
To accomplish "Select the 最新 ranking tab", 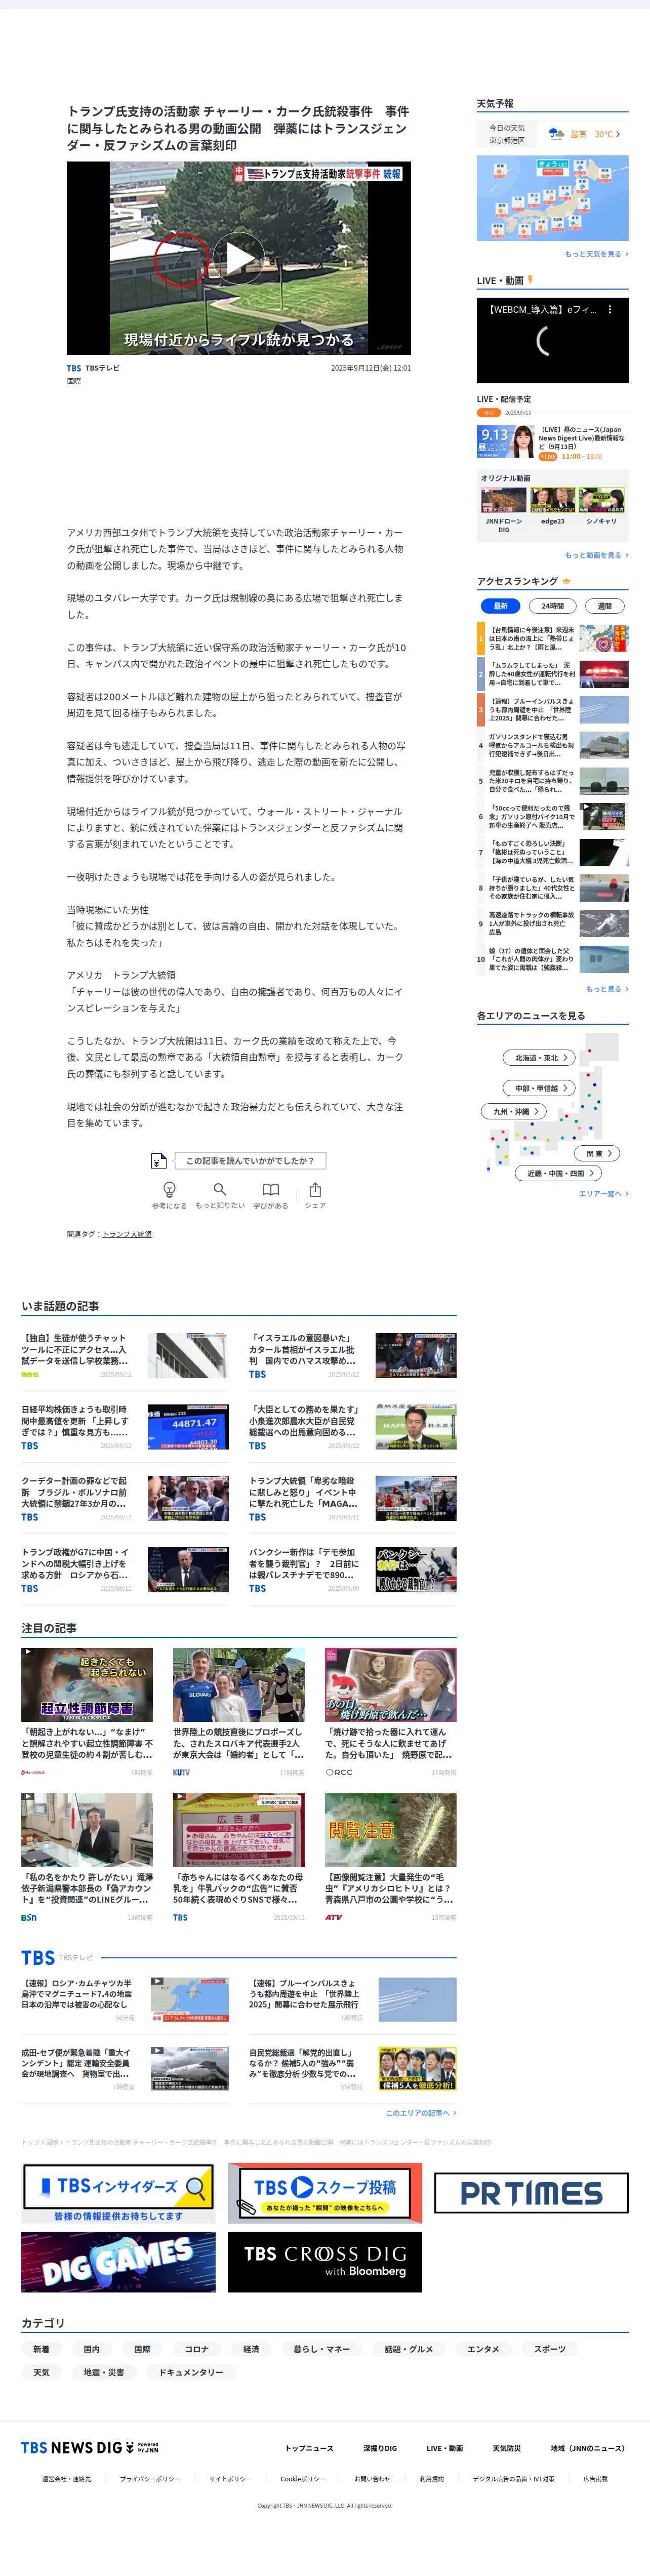I will point(501,605).
